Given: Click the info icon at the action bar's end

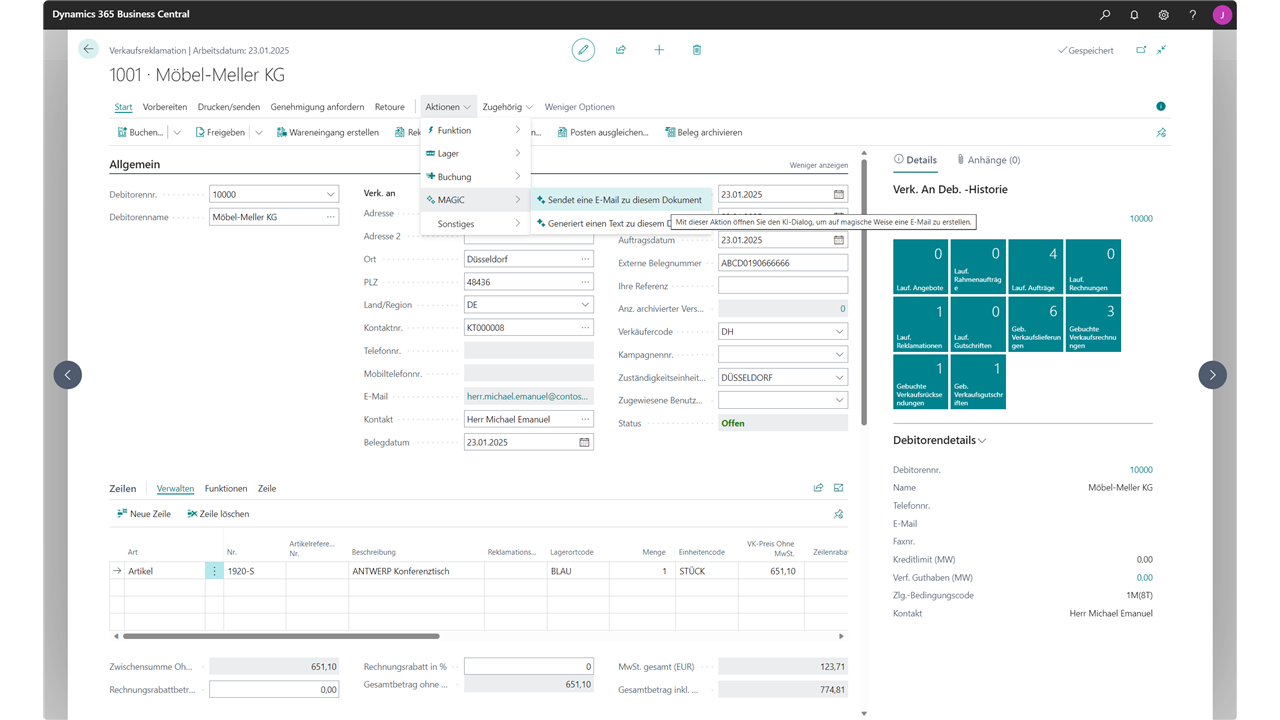Looking at the screenshot, I should (1161, 107).
